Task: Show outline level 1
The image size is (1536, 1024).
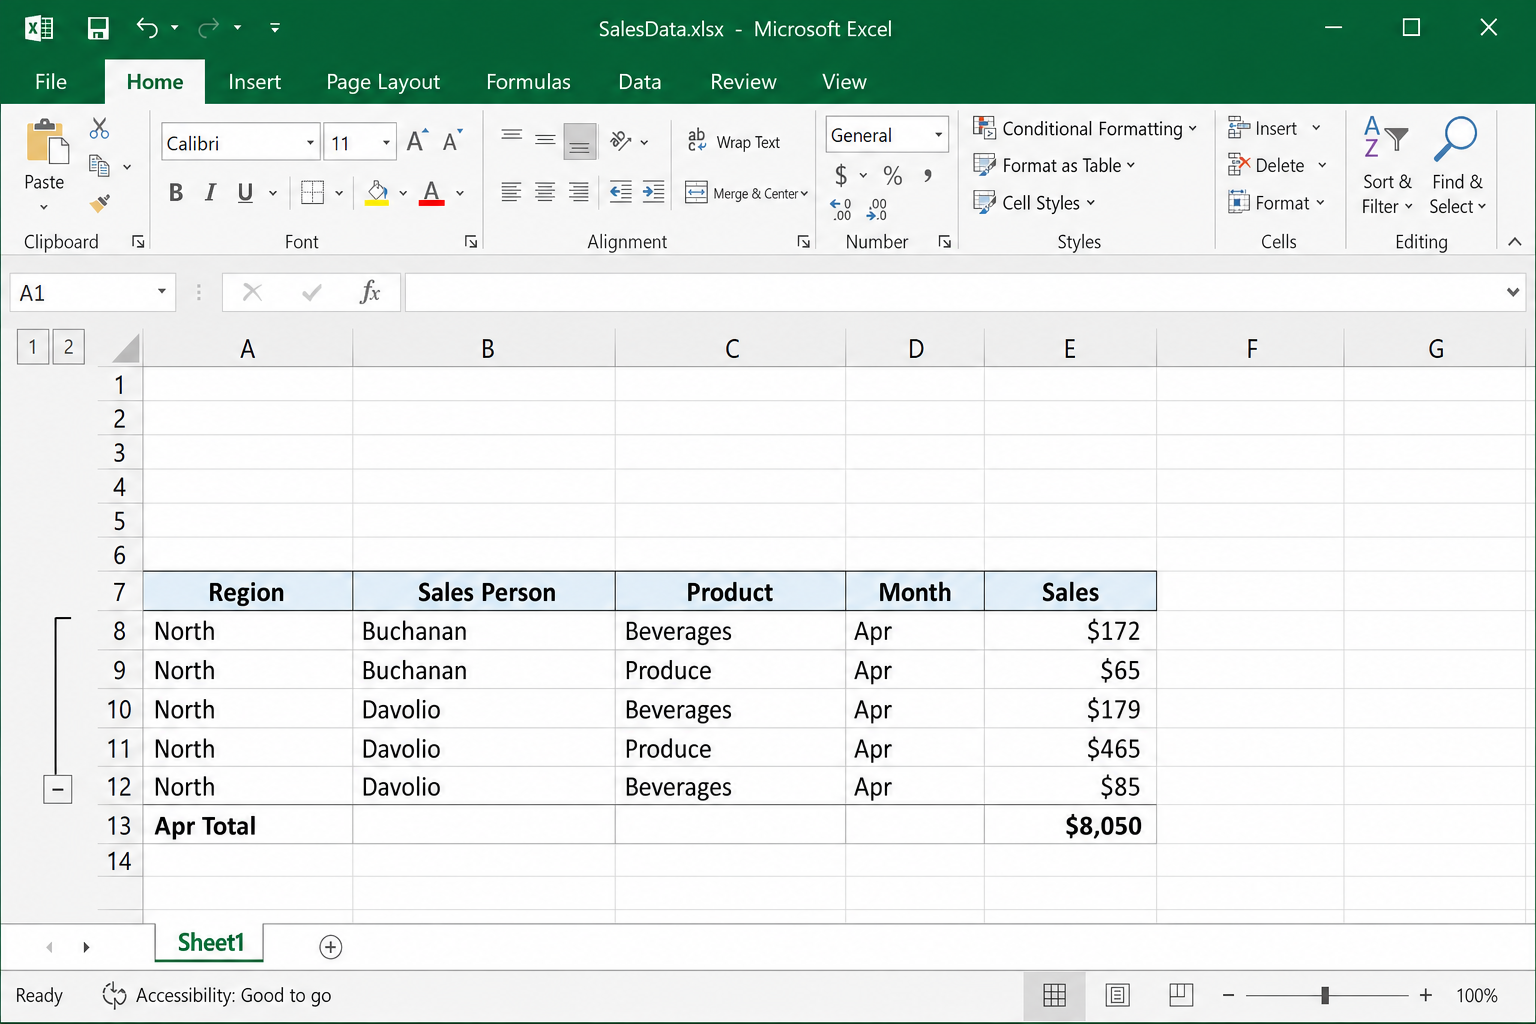Action: [33, 347]
